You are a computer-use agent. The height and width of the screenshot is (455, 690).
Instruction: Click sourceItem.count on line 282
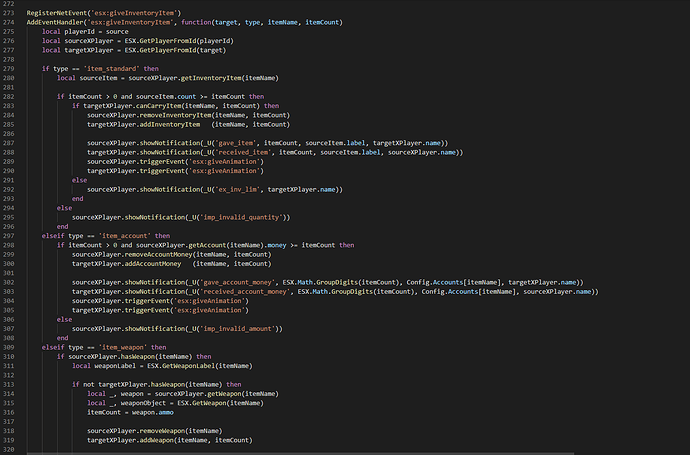166,96
